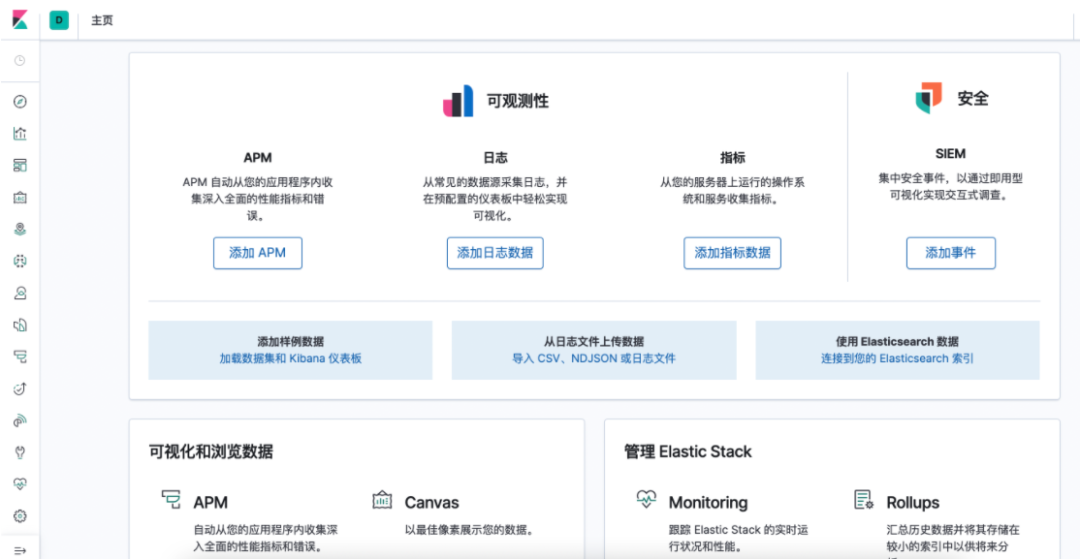Click 从常见的数据源采集日志 description
Viewport: 1080px width, 559px height.
tap(495, 199)
